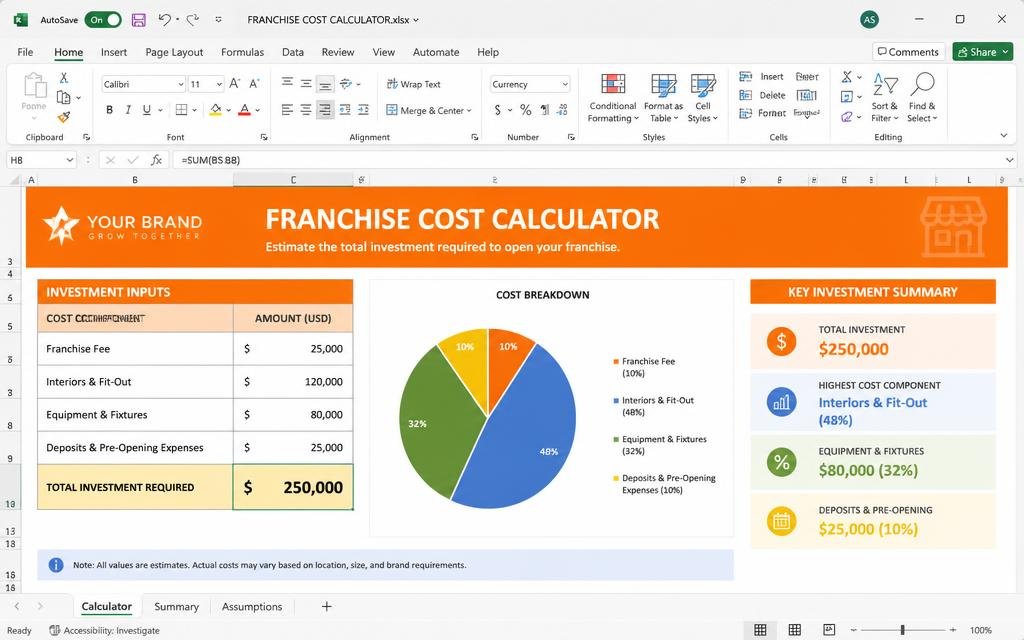Click the AS account avatar
Viewport: 1024px width, 640px height.
point(869,20)
